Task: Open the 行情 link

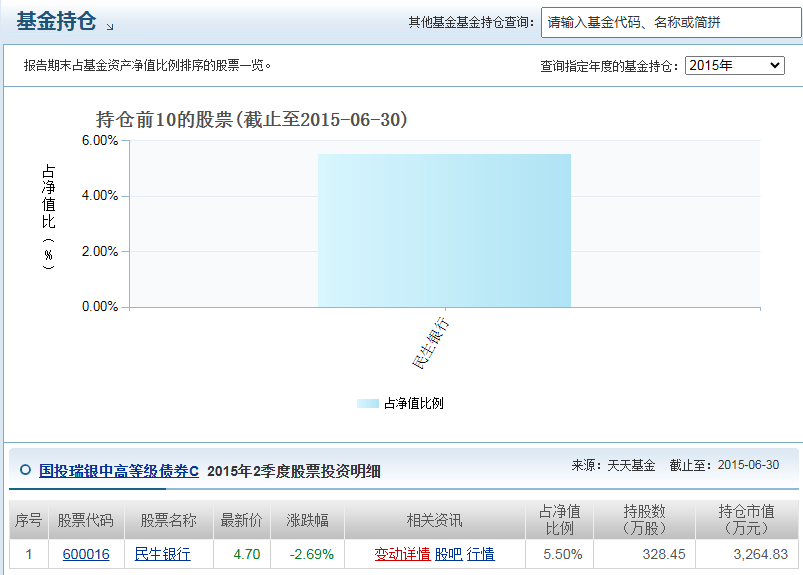Action: (480, 554)
